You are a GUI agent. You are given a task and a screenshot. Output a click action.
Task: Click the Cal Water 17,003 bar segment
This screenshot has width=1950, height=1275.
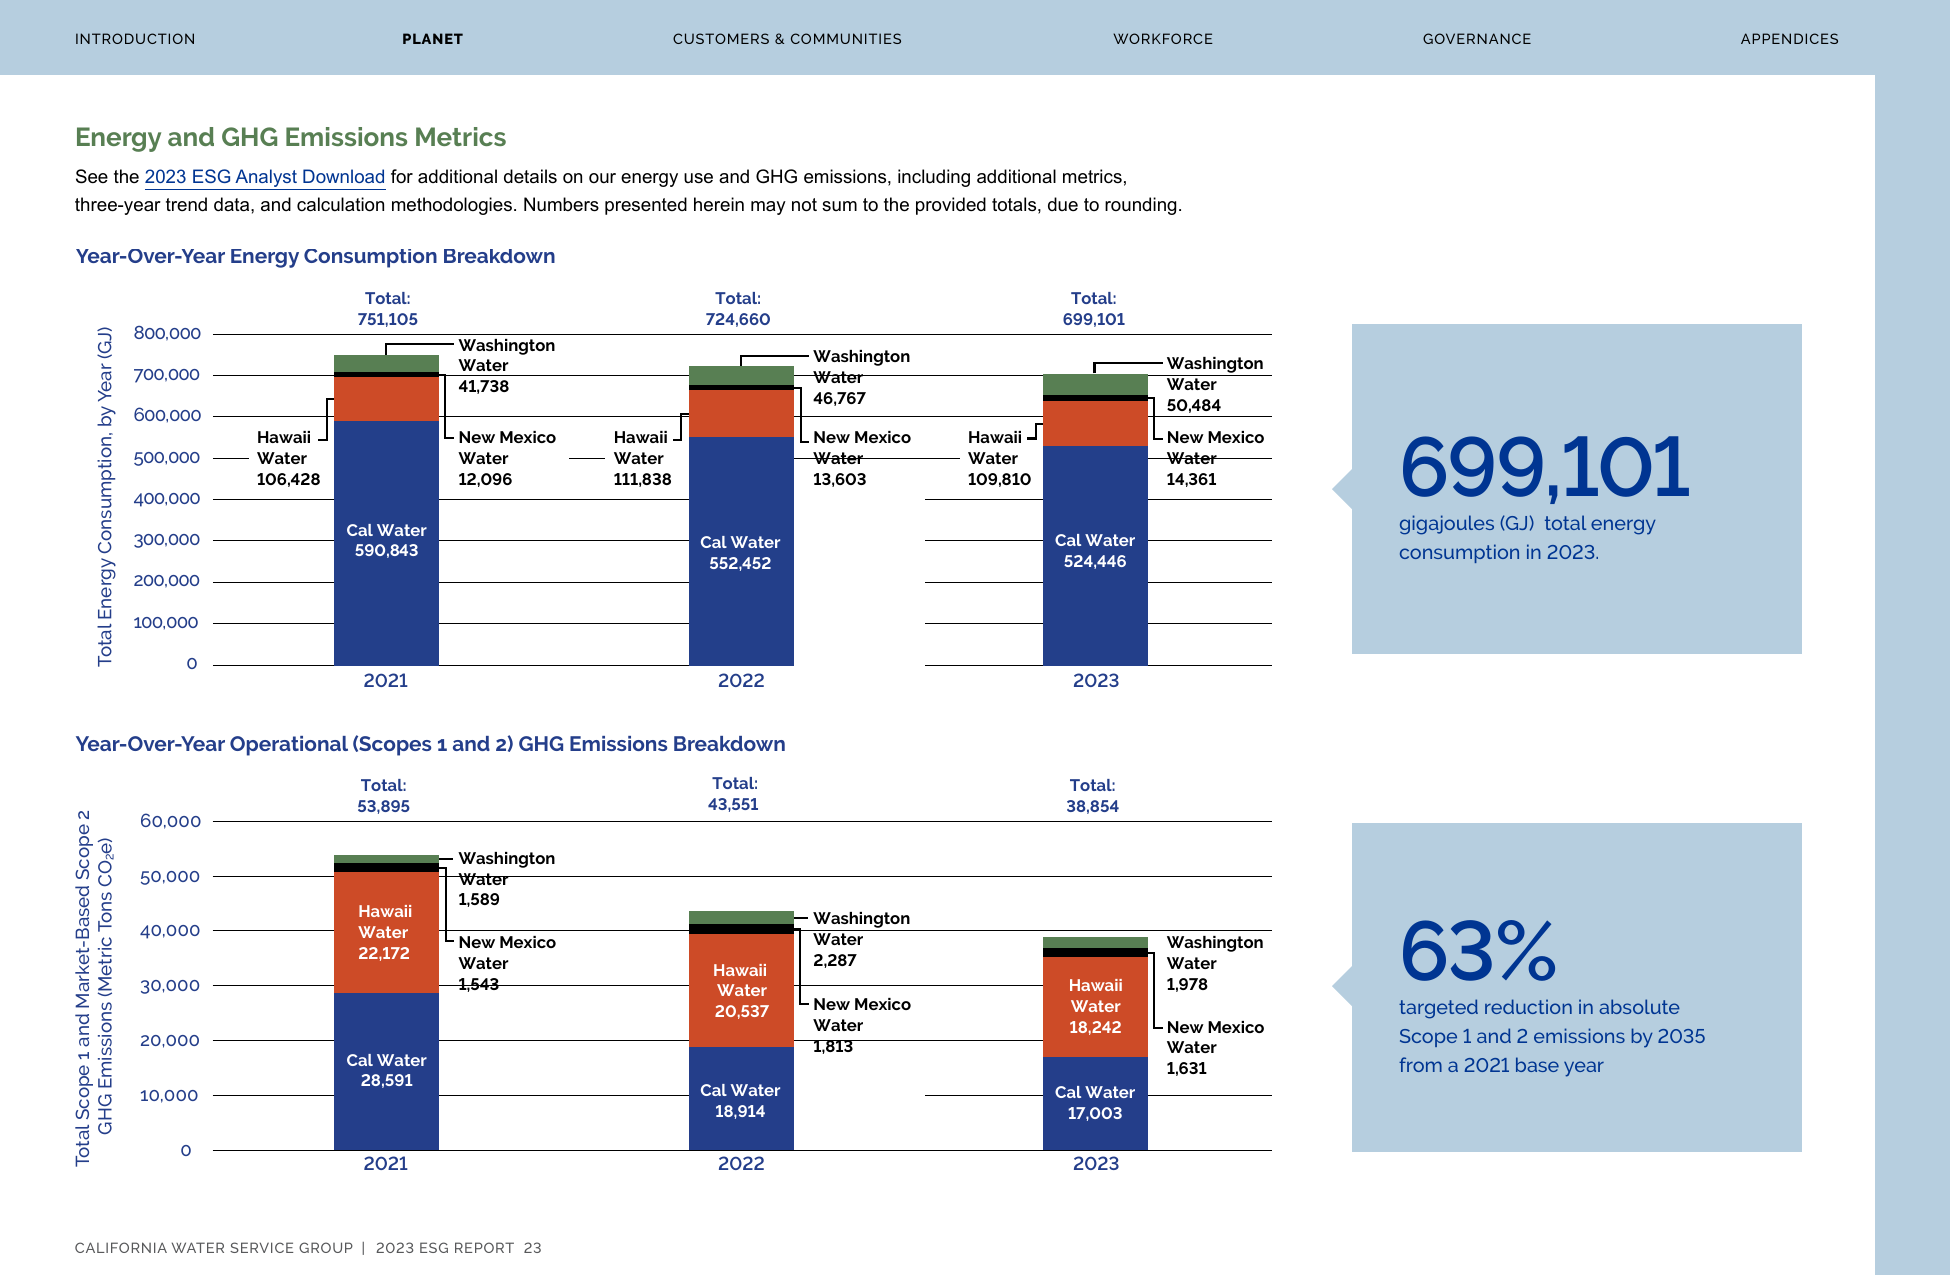tap(1095, 1103)
